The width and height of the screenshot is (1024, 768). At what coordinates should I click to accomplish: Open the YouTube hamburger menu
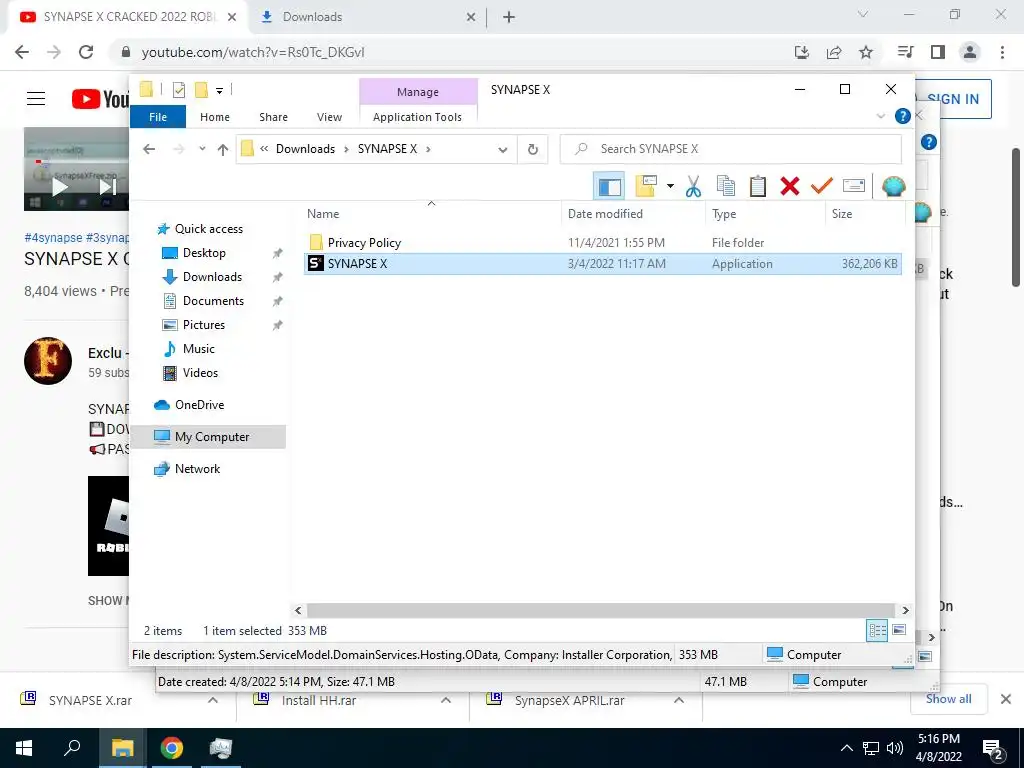[36, 99]
